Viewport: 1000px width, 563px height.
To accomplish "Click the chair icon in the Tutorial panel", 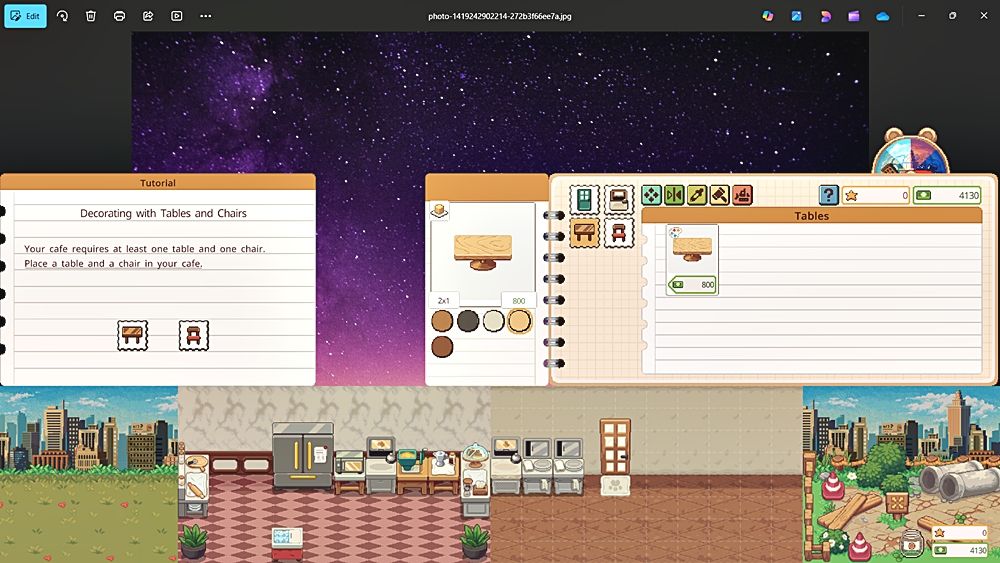I will [x=194, y=335].
